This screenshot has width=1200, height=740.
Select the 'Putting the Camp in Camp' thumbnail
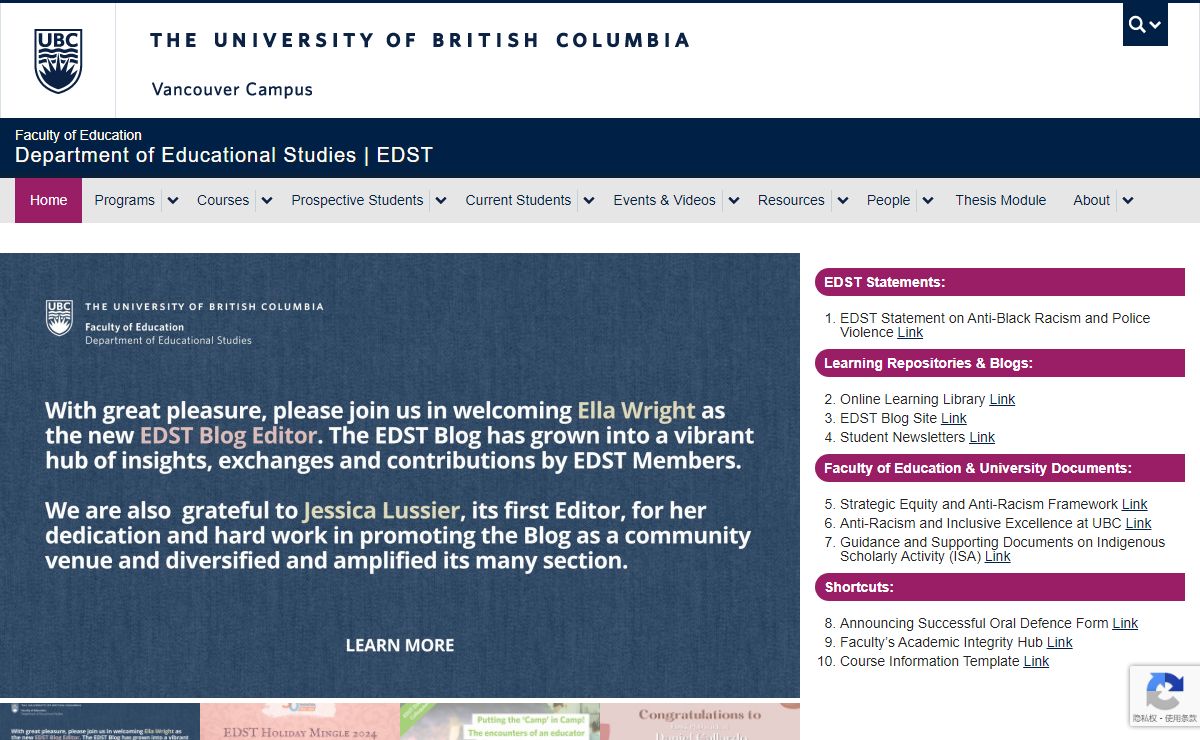[x=500, y=722]
